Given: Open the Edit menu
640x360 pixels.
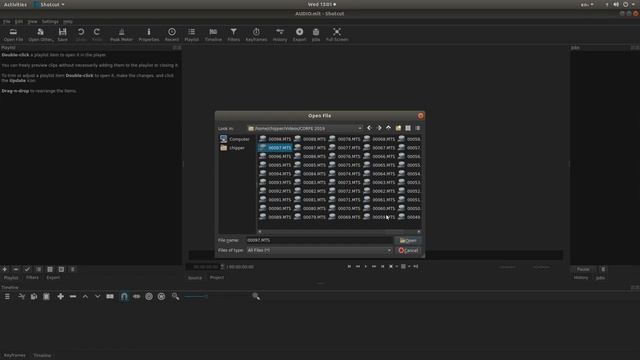Looking at the screenshot, I should pyautogui.click(x=19, y=22).
